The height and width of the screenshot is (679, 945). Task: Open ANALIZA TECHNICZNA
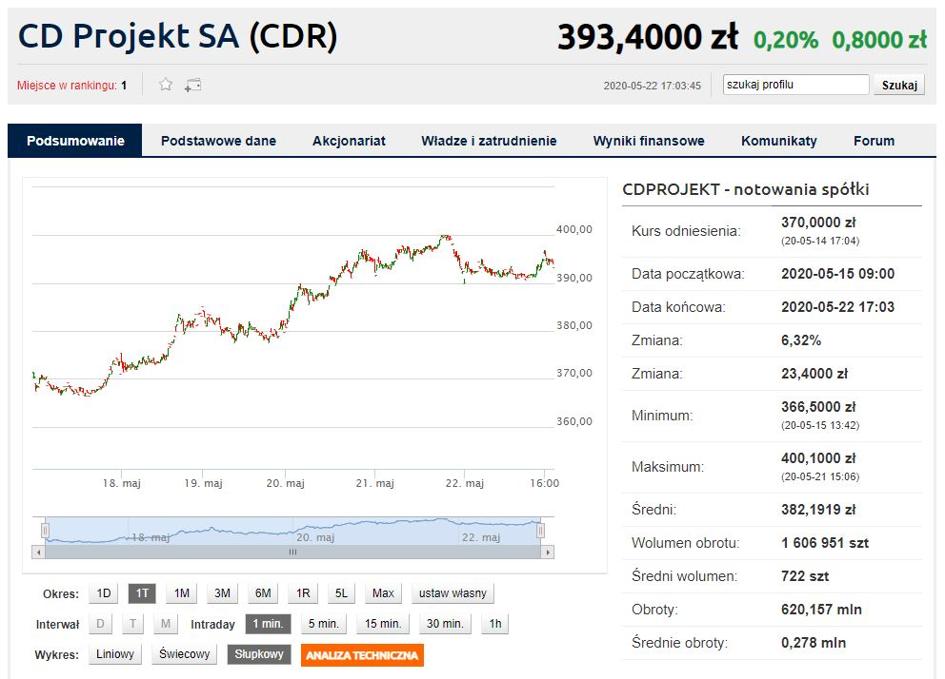pos(362,655)
